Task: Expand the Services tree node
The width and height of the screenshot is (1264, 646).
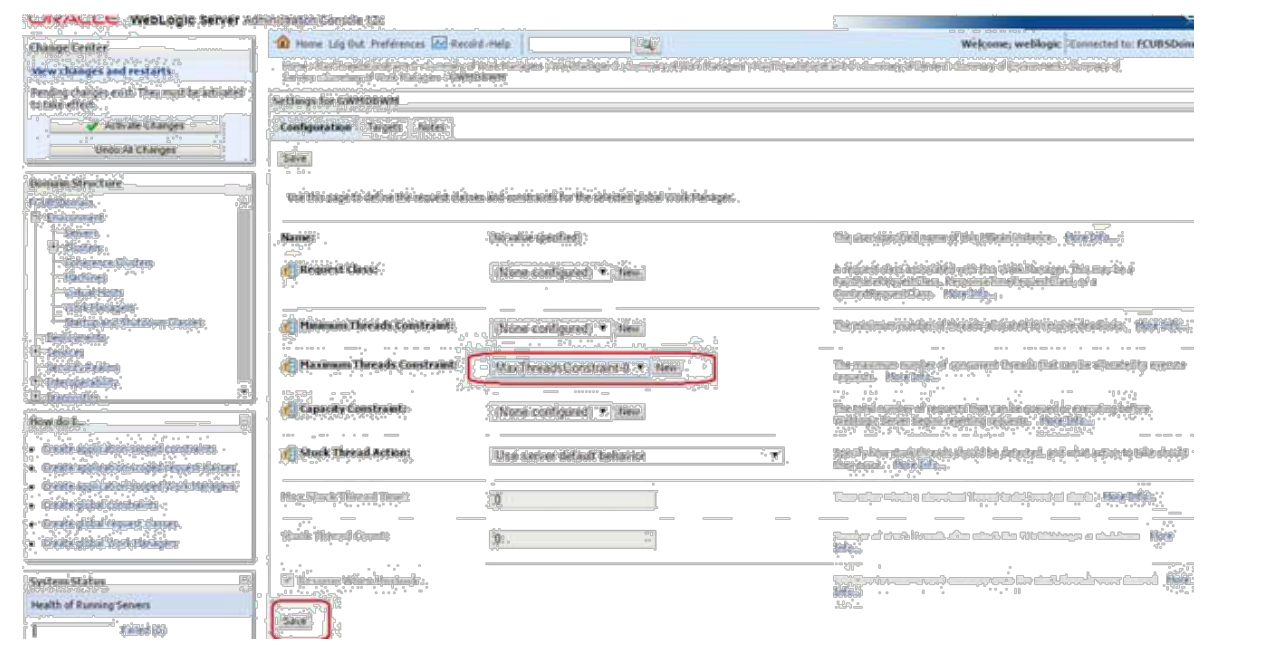Action: coord(36,352)
